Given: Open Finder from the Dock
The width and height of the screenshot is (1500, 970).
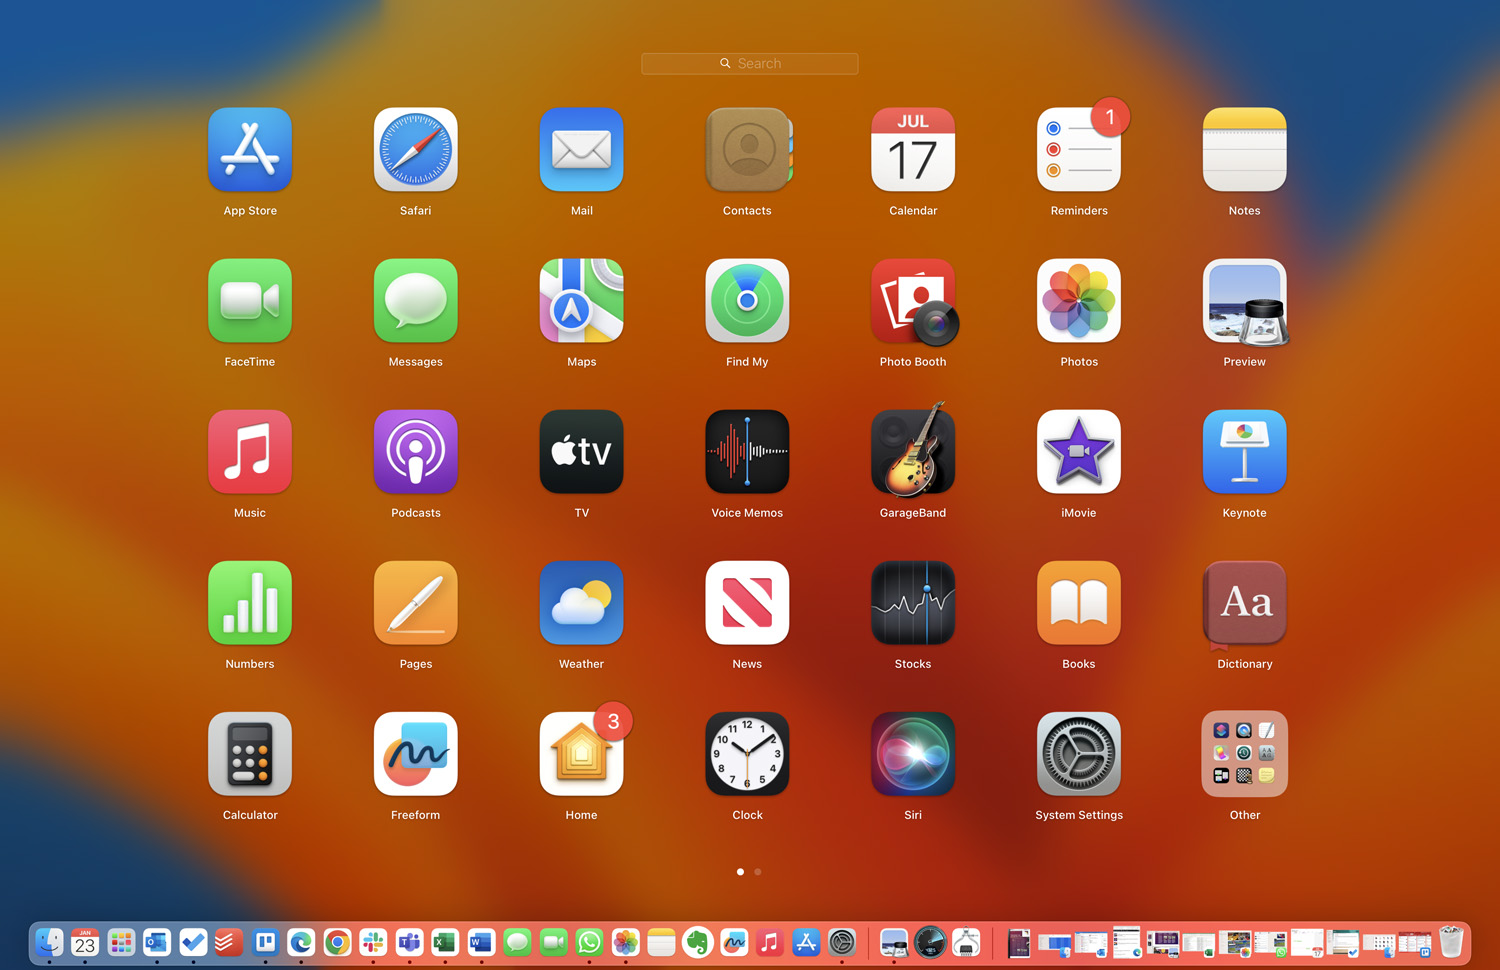Looking at the screenshot, I should pos(49,942).
